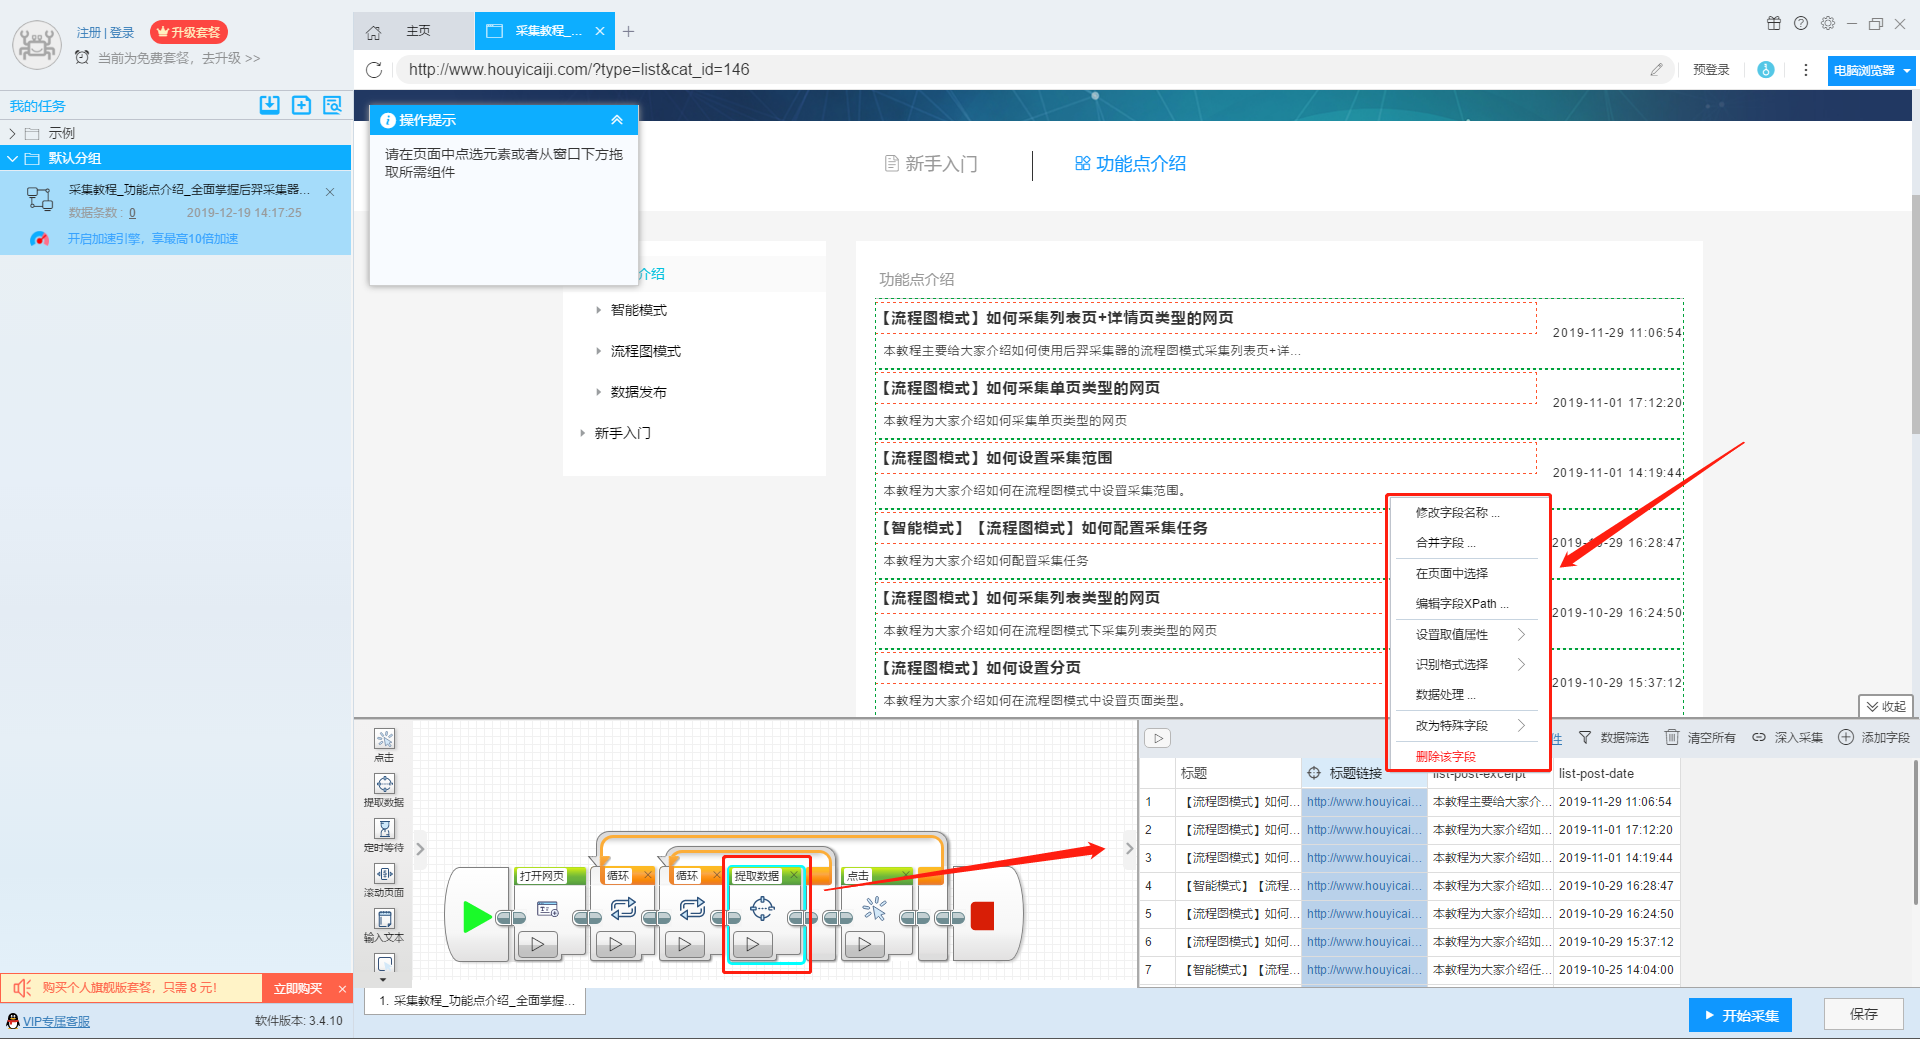
Task: Run the 提取数据 node play button
Action: click(x=753, y=943)
